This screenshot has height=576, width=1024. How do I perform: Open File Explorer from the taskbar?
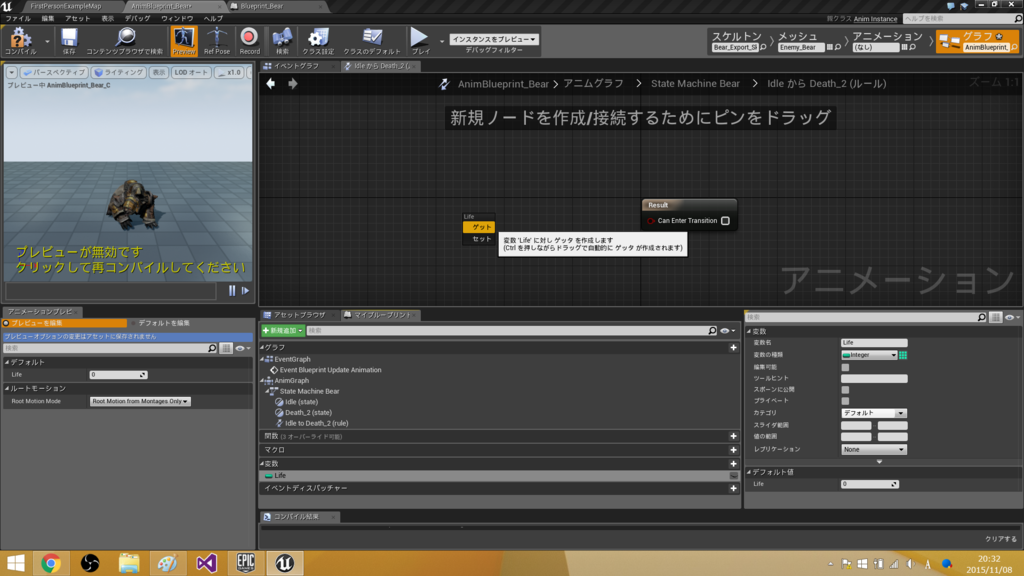129,563
